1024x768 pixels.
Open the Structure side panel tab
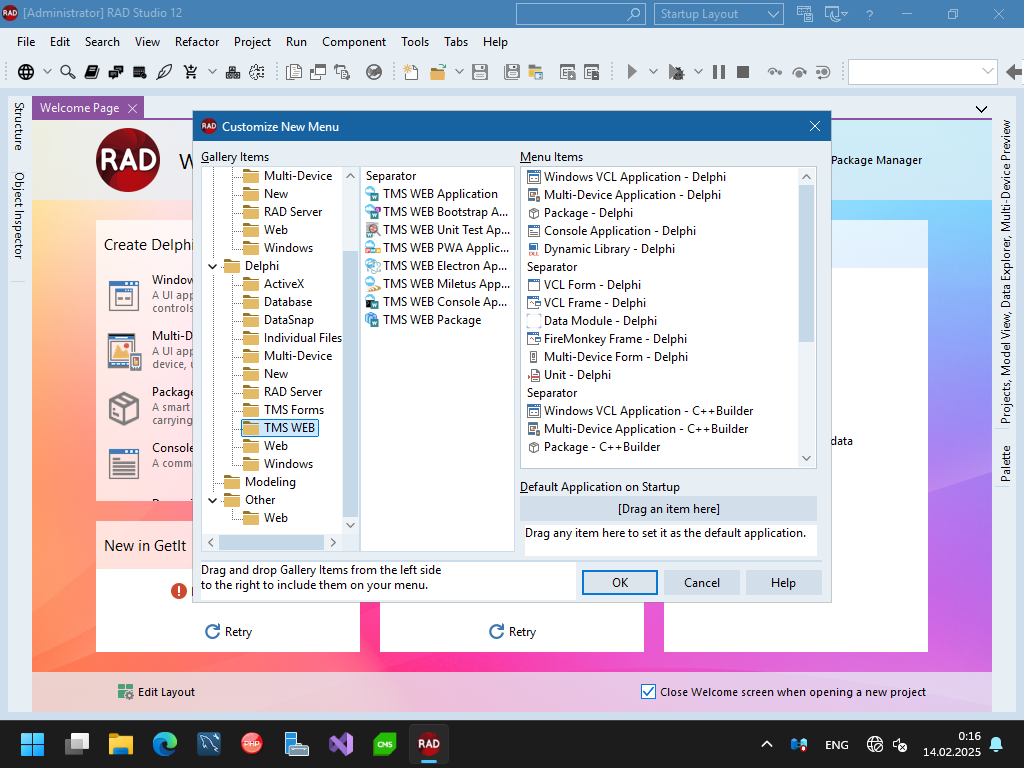pos(18,126)
